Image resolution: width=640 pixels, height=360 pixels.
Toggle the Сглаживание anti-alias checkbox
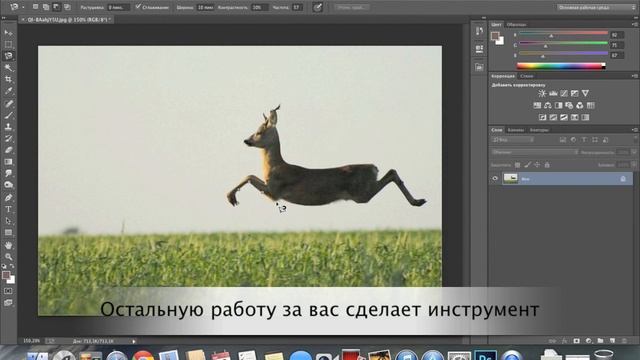[138, 7]
